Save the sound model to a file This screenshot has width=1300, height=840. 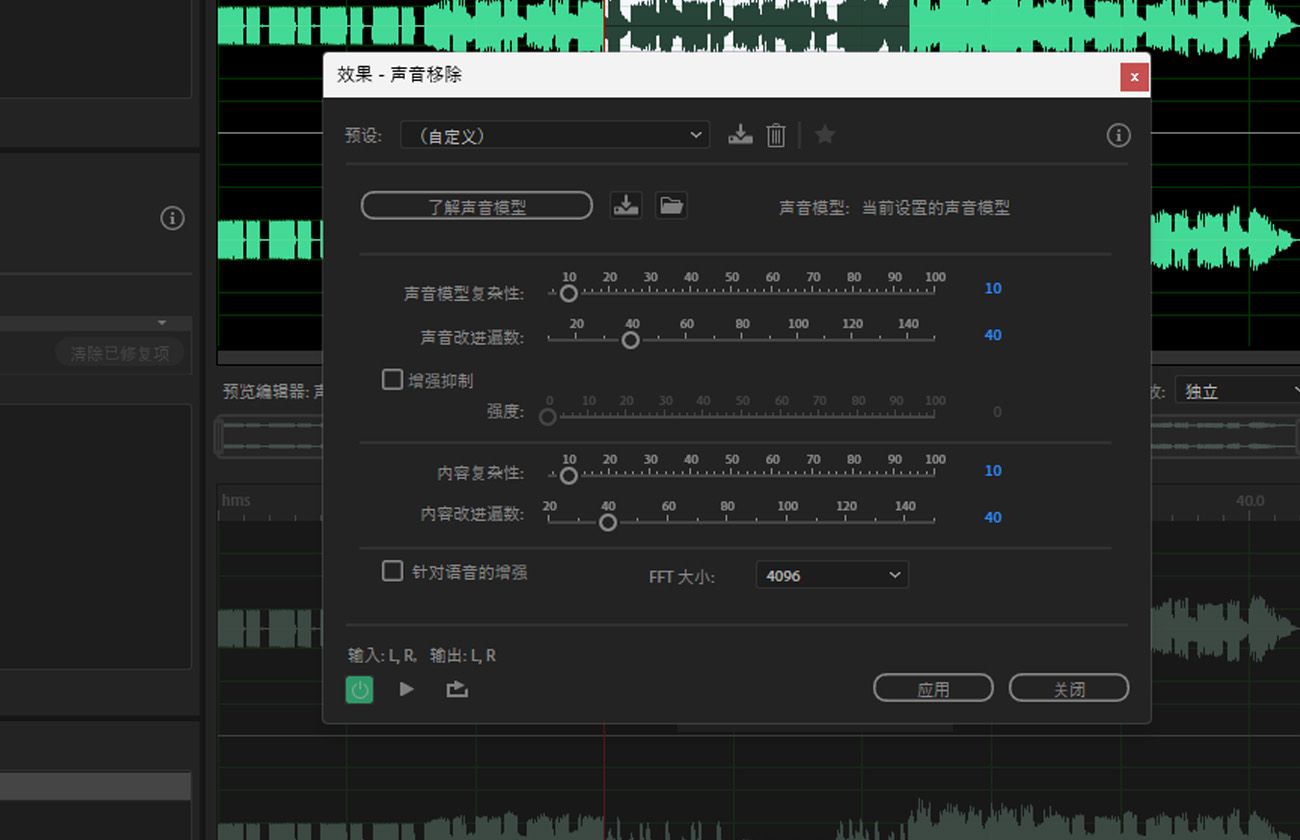tap(626, 205)
